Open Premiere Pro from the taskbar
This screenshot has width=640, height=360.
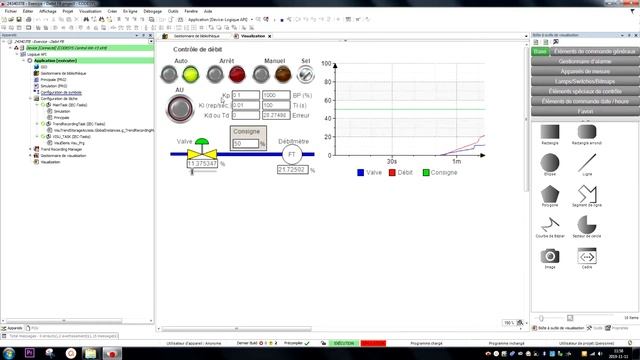(x=29, y=353)
